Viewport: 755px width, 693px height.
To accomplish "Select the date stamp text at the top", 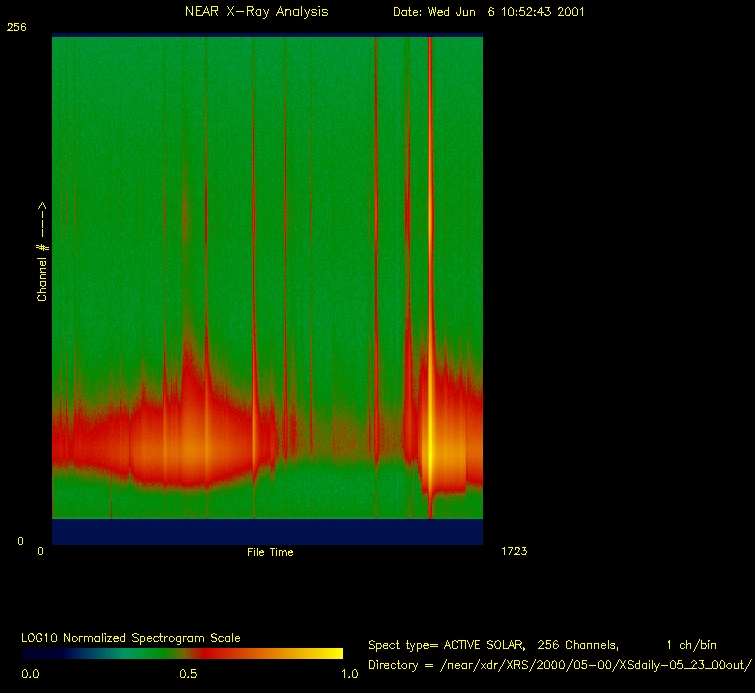I will point(488,12).
